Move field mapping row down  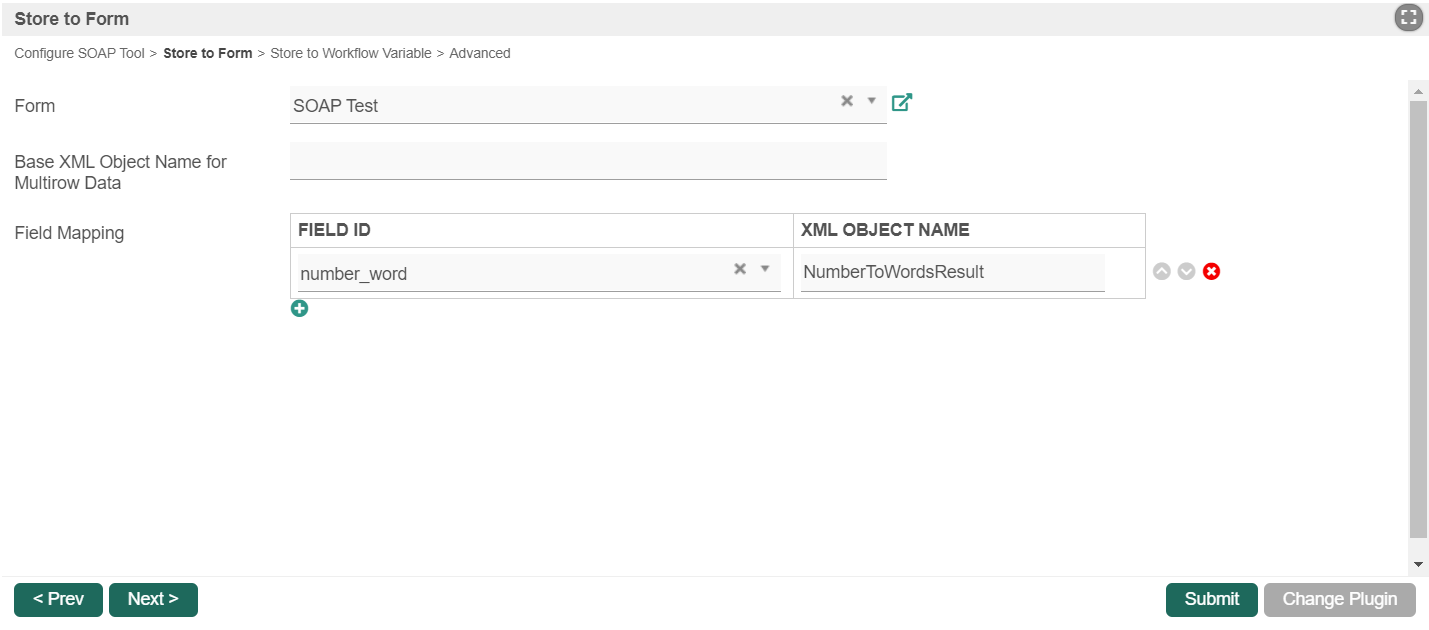coord(1186,272)
